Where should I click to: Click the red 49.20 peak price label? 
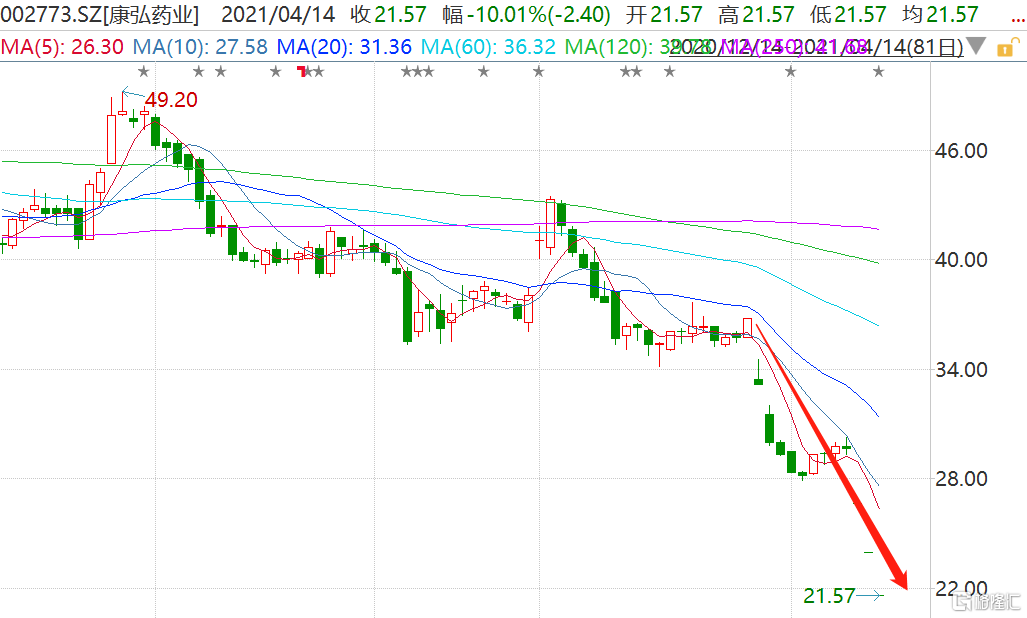coord(171,100)
